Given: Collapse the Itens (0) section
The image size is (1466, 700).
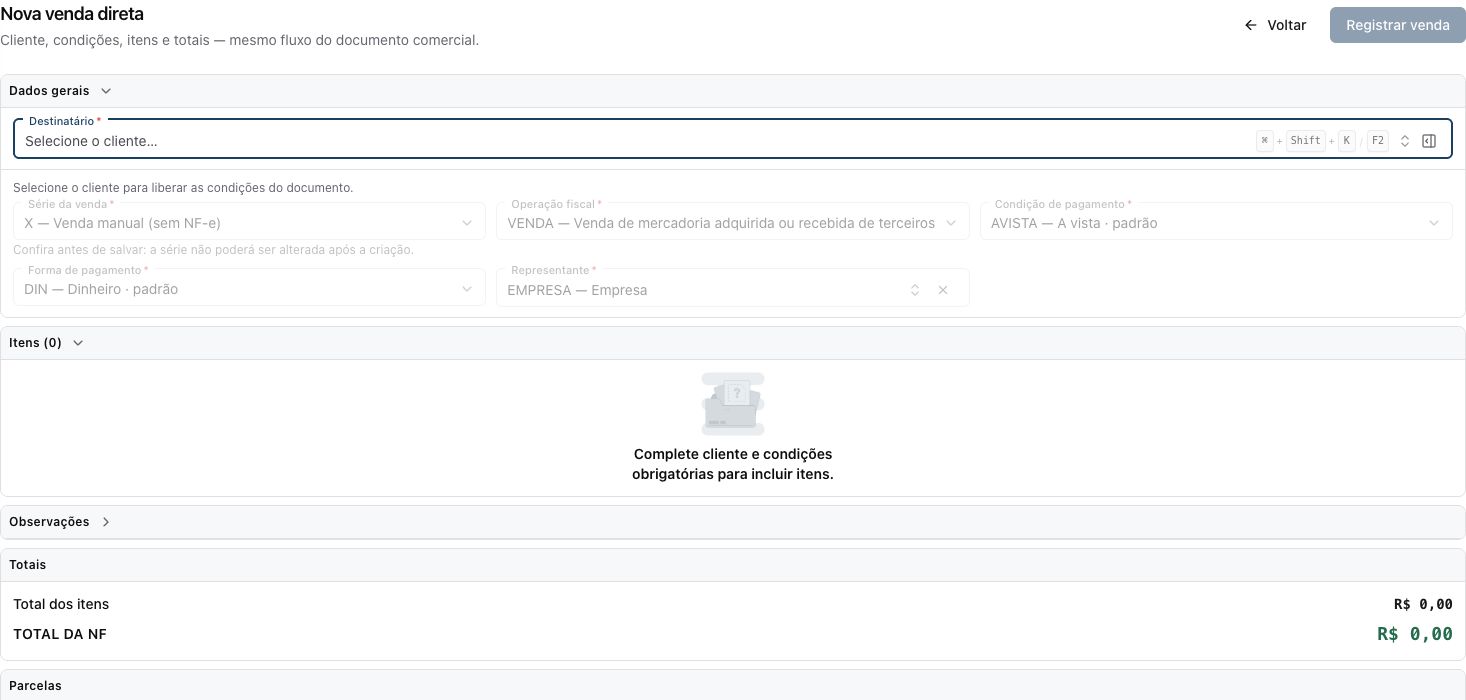Looking at the screenshot, I should 78,343.
